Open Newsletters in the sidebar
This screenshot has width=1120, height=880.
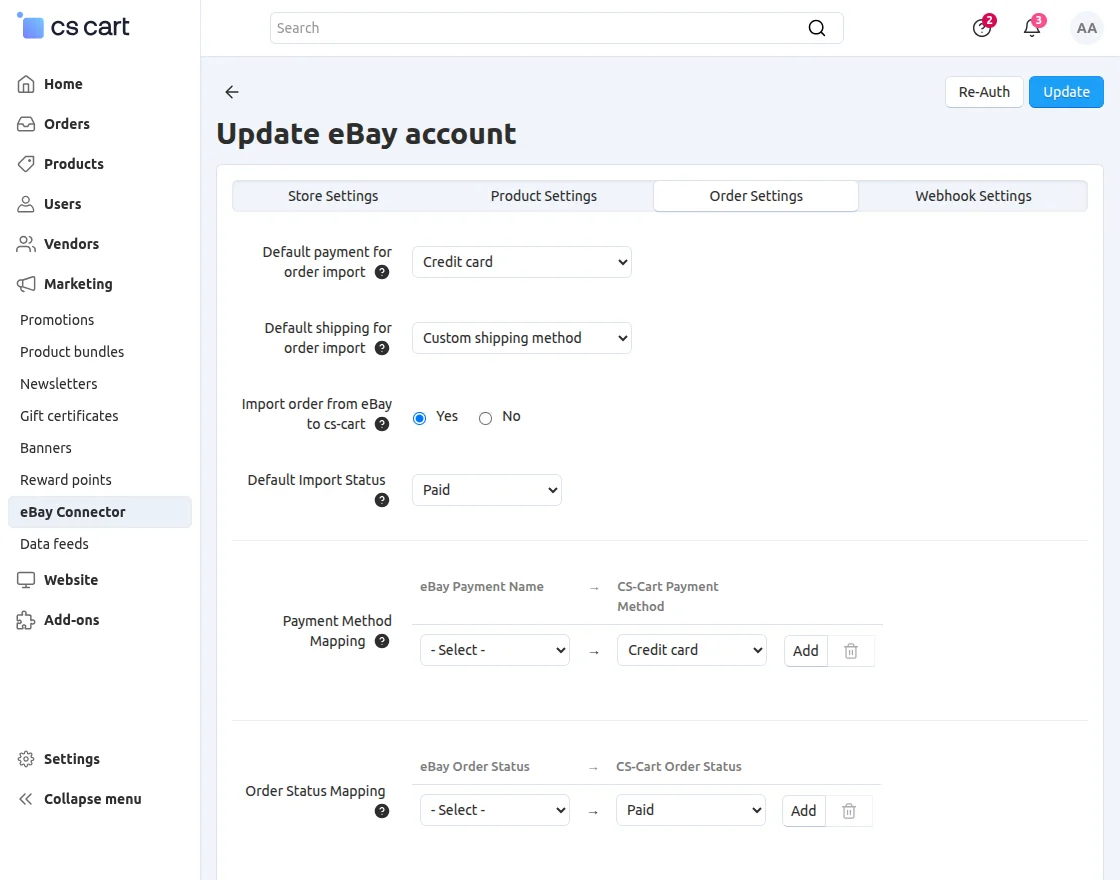coord(59,384)
